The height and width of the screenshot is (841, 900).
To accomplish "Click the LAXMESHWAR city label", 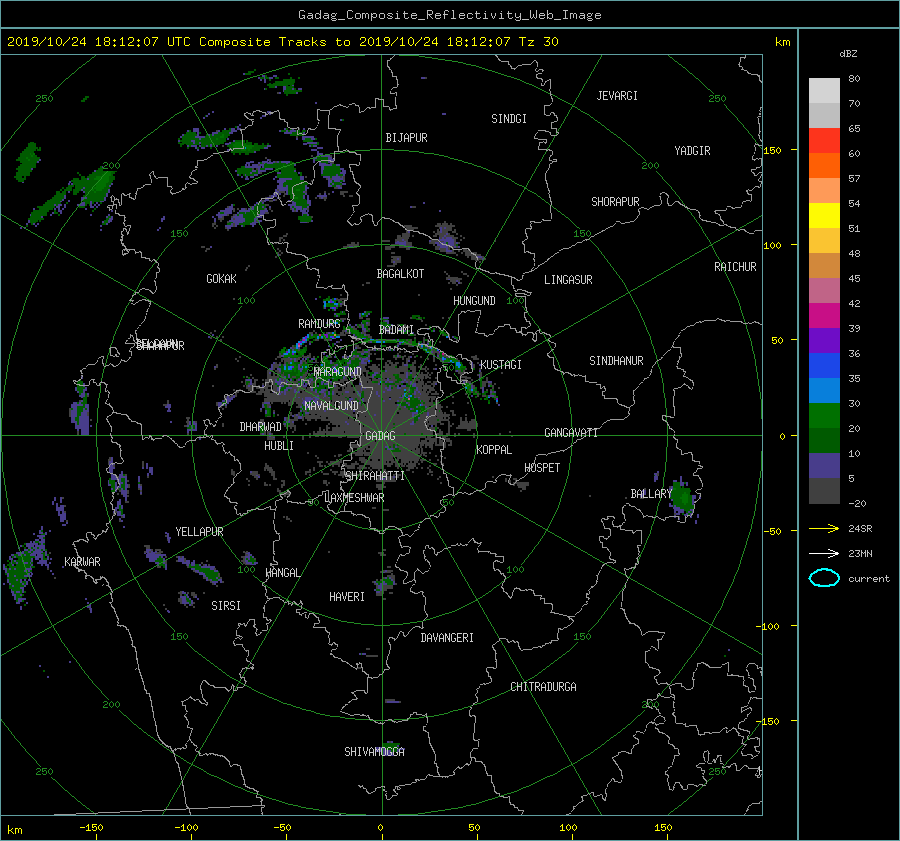I will 354,498.
